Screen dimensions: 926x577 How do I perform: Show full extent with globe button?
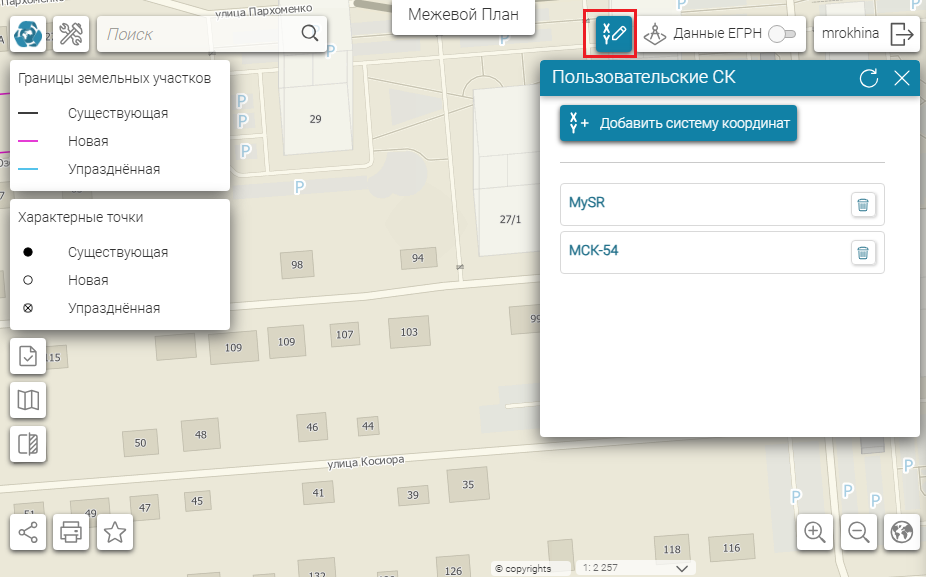901,533
